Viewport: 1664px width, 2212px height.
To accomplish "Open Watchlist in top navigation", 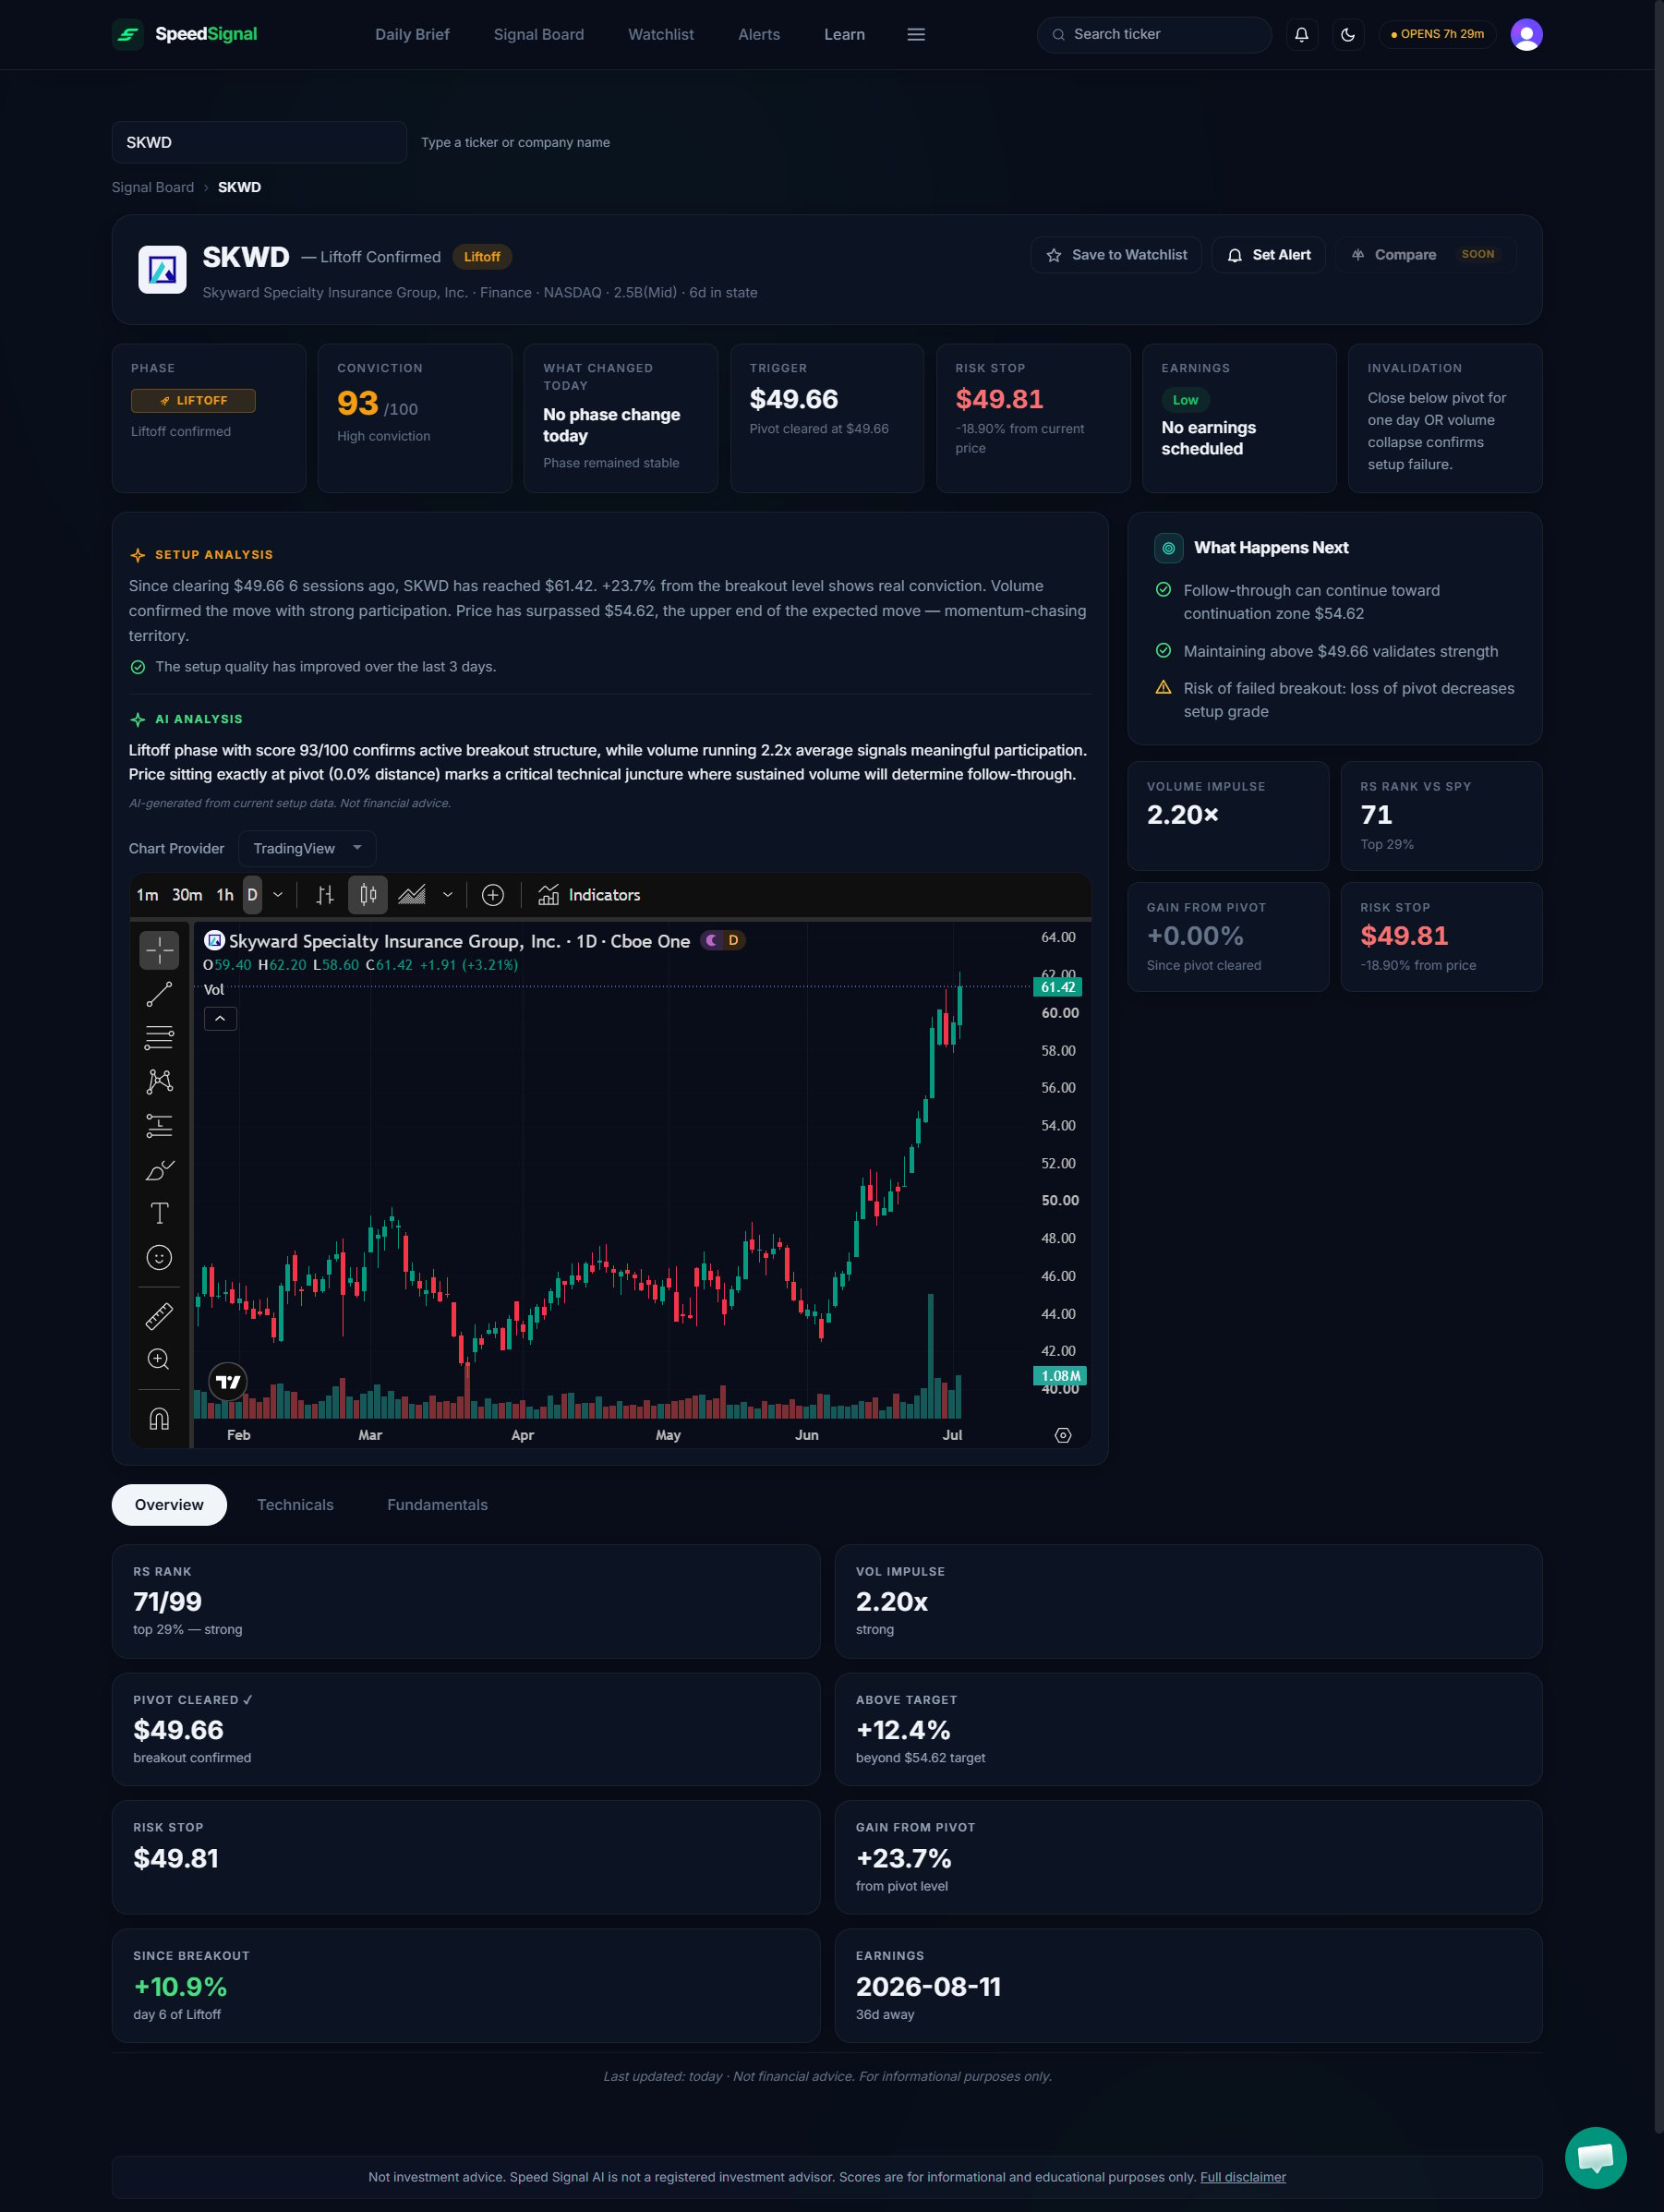I will pyautogui.click(x=661, y=35).
